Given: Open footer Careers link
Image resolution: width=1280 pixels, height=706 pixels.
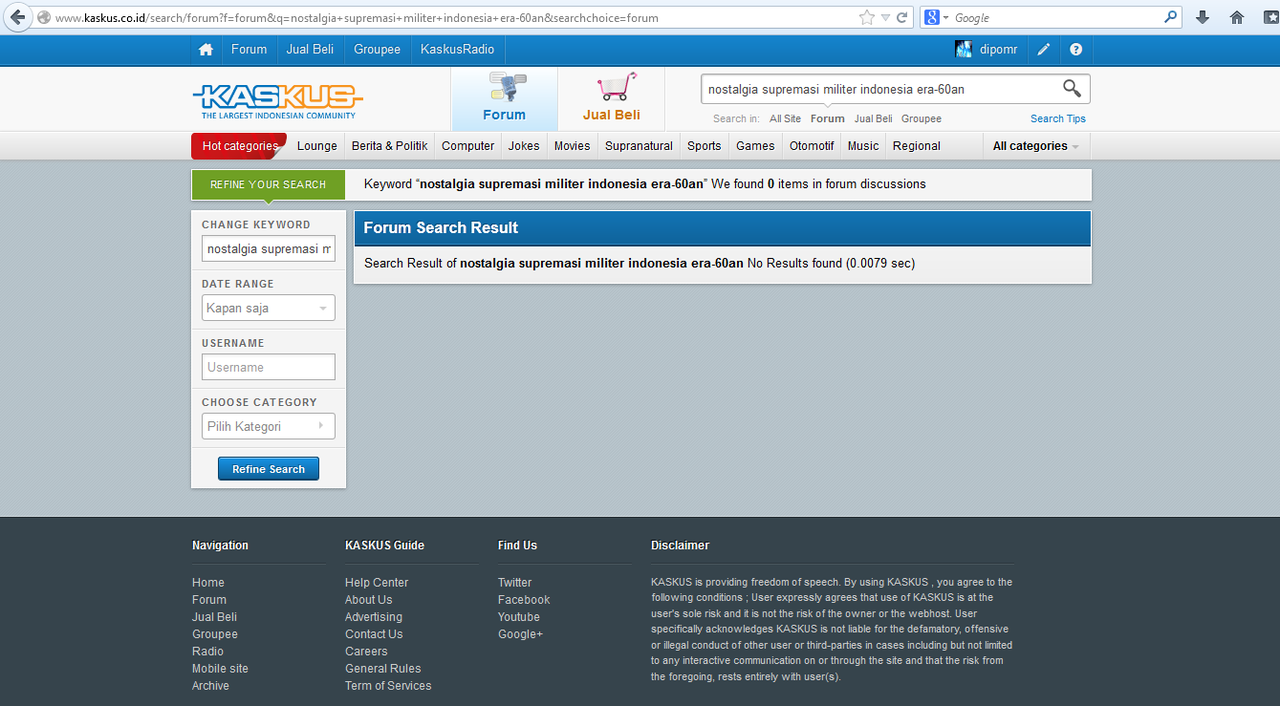Looking at the screenshot, I should 366,651.
